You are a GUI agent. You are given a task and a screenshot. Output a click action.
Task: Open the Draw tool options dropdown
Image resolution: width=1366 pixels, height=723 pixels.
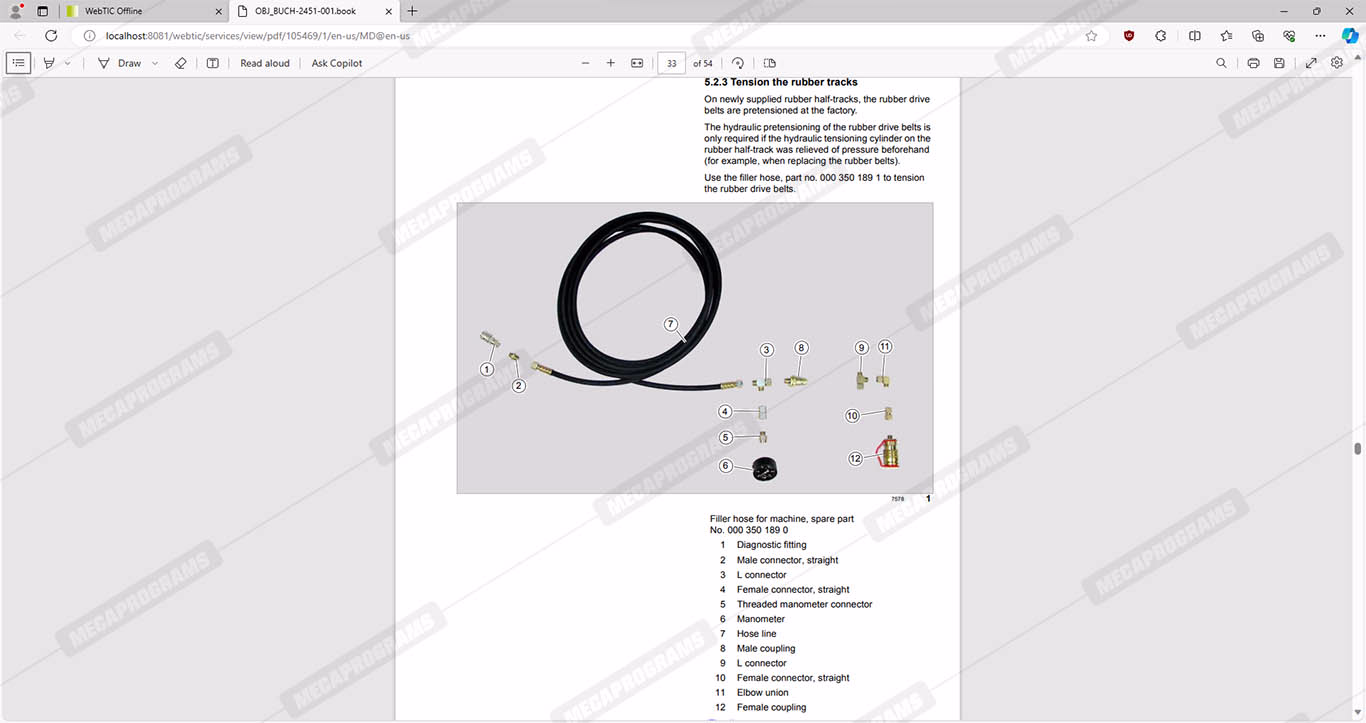(155, 63)
